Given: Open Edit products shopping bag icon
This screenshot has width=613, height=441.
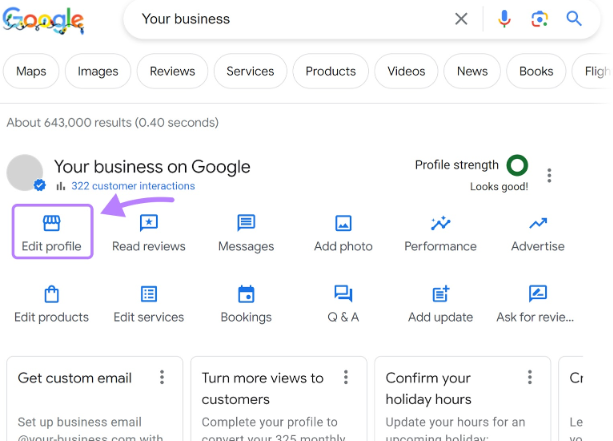Looking at the screenshot, I should click(52, 294).
